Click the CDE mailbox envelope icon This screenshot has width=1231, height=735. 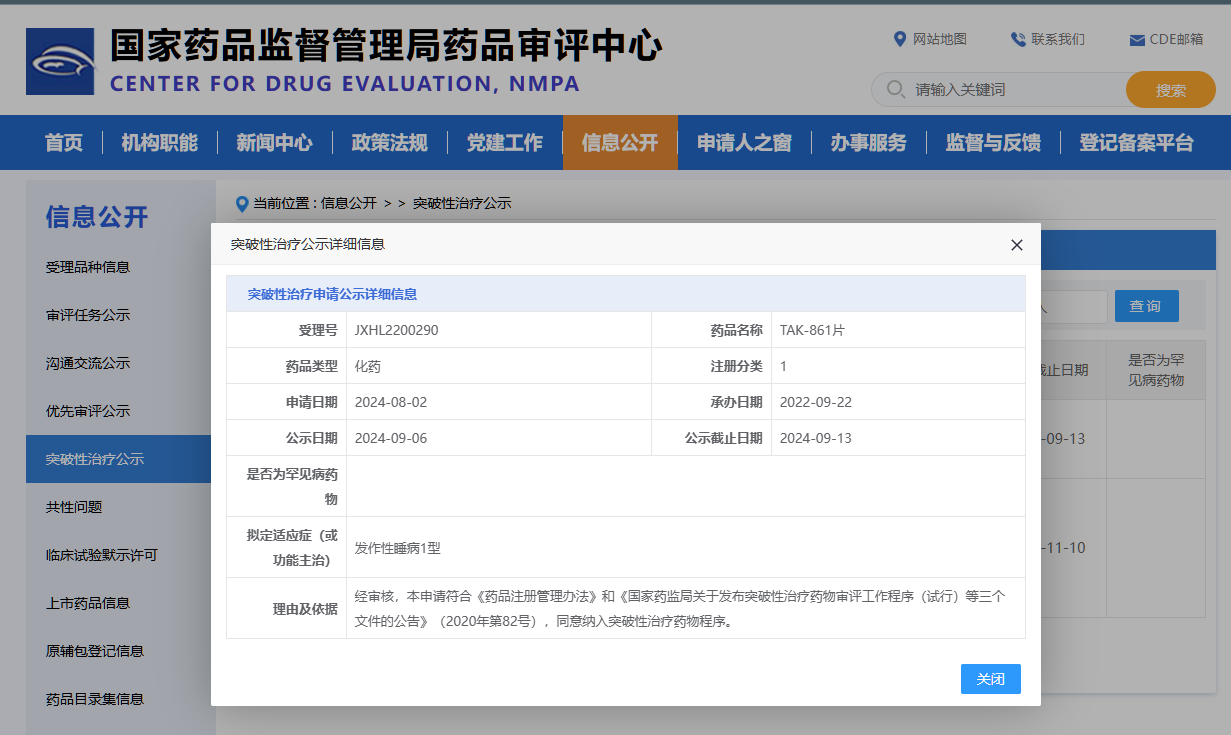point(1136,40)
